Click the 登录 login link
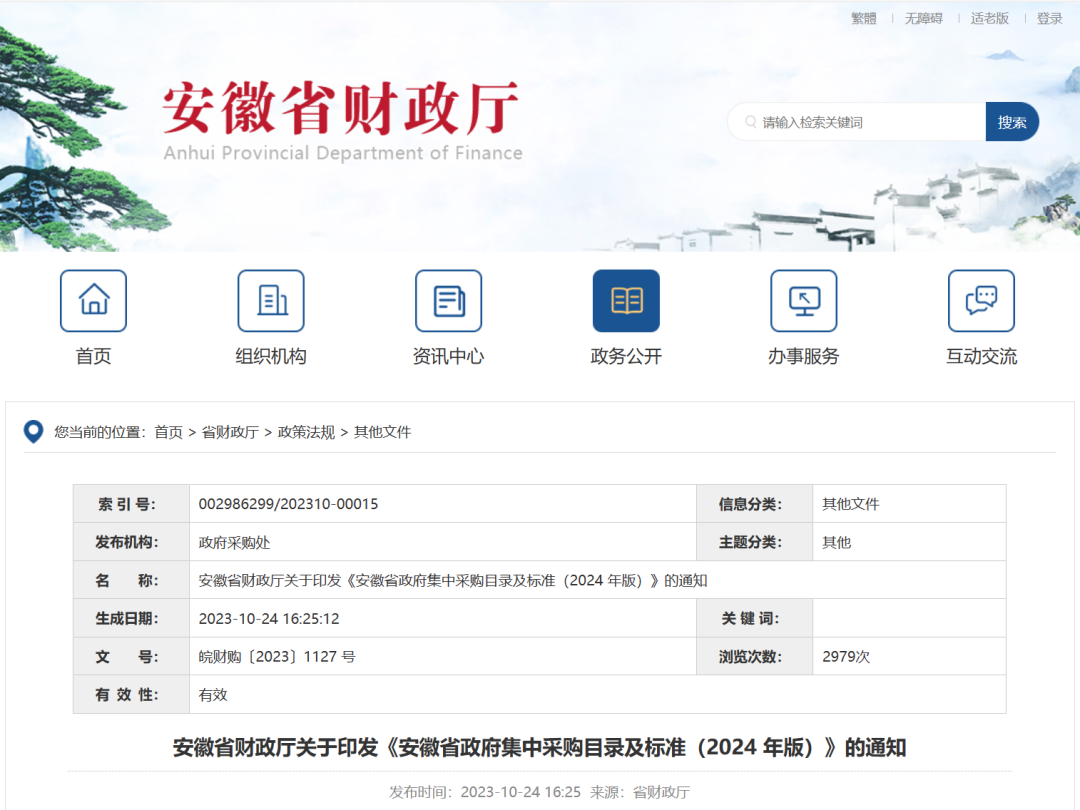Screen dimensions: 1080x810 [1049, 18]
